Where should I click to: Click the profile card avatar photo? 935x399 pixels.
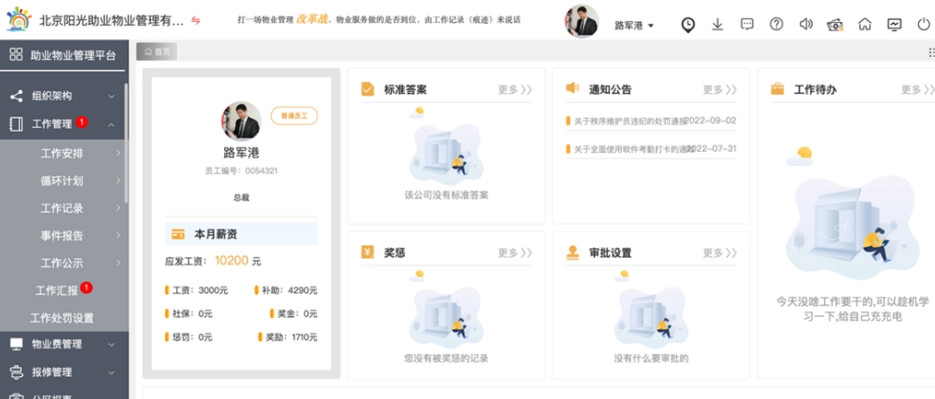(242, 121)
